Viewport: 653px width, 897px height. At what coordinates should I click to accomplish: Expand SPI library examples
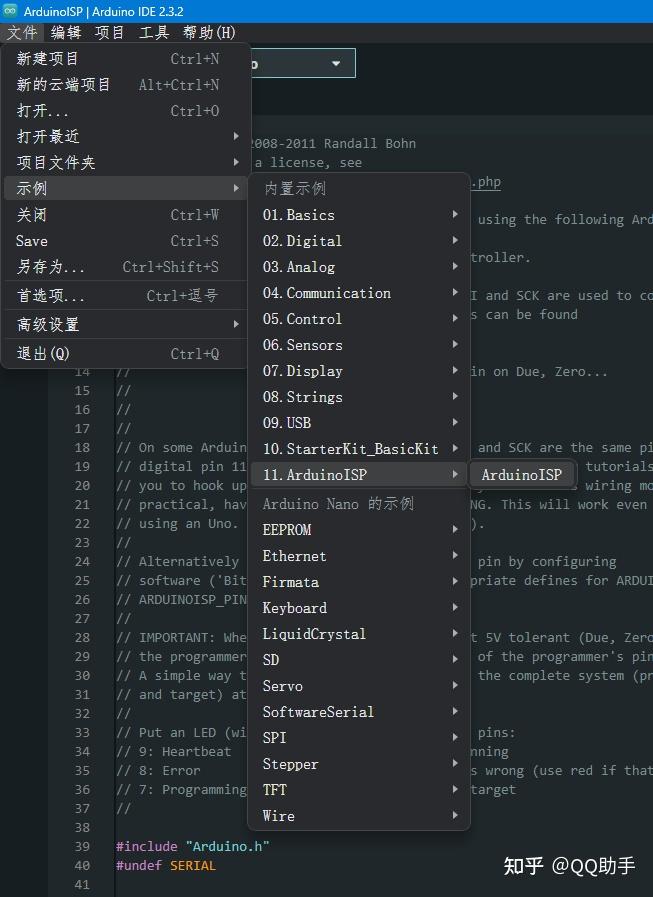[x=359, y=738]
